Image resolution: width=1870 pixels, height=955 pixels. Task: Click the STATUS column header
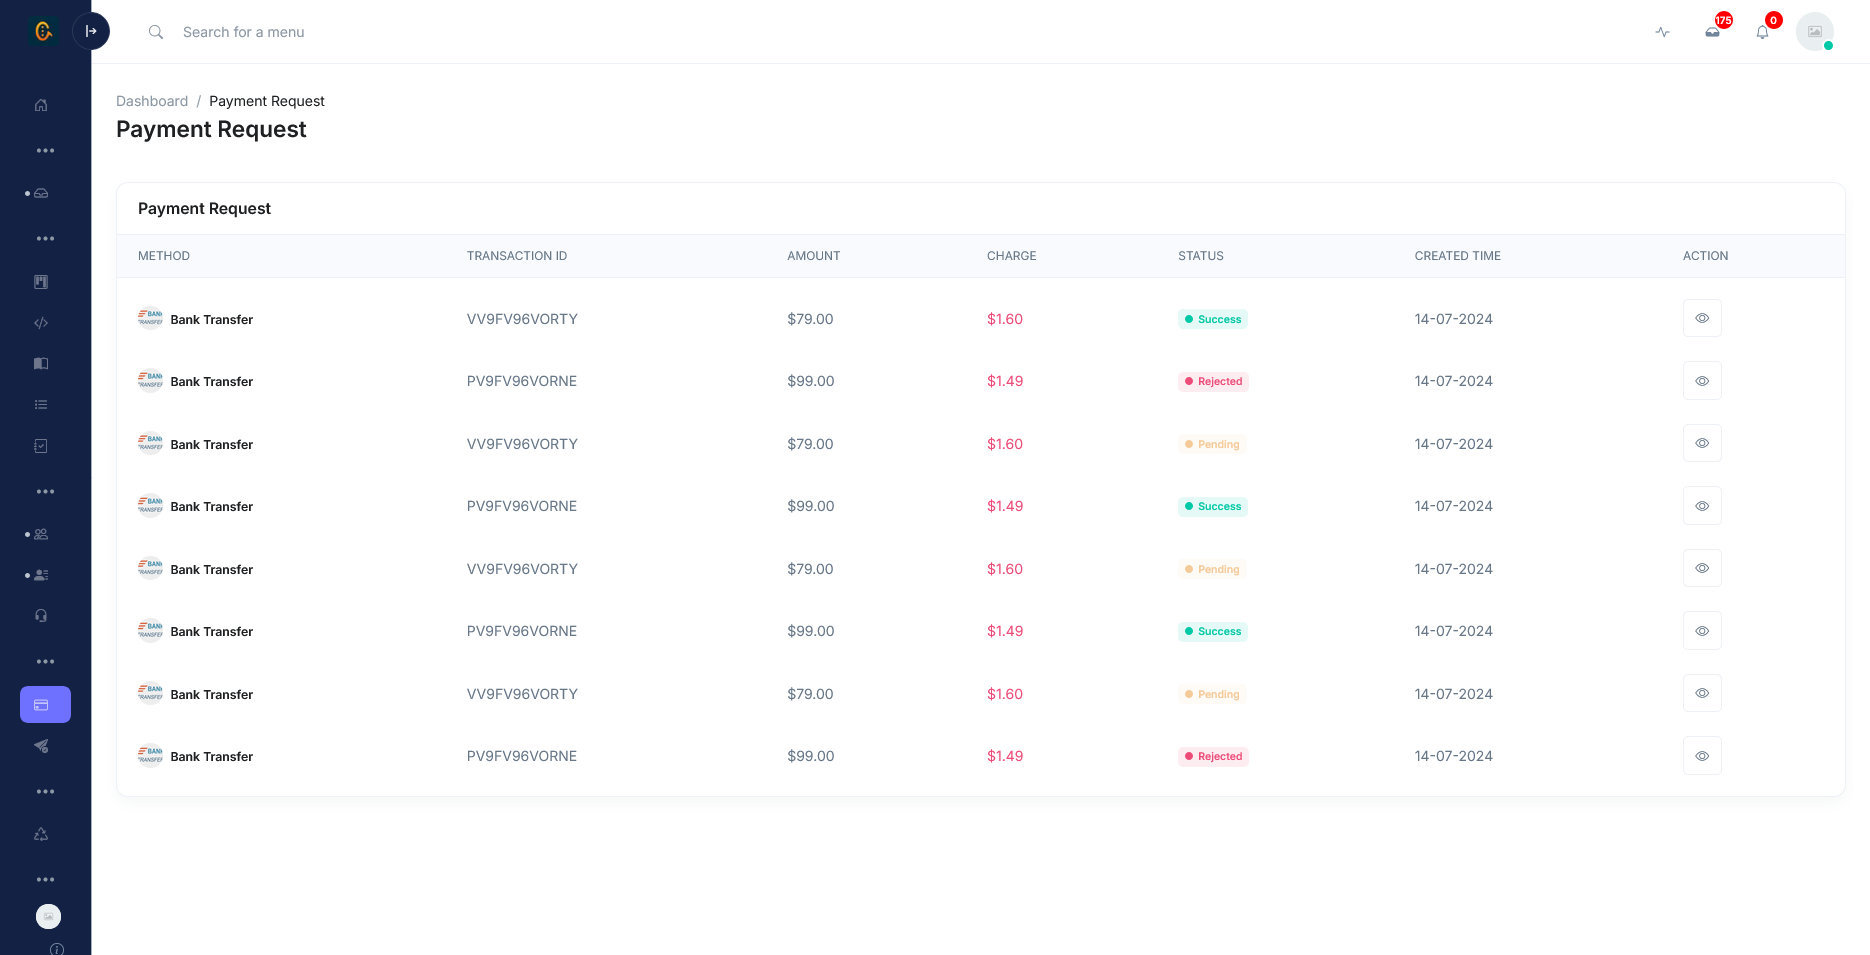1201,256
